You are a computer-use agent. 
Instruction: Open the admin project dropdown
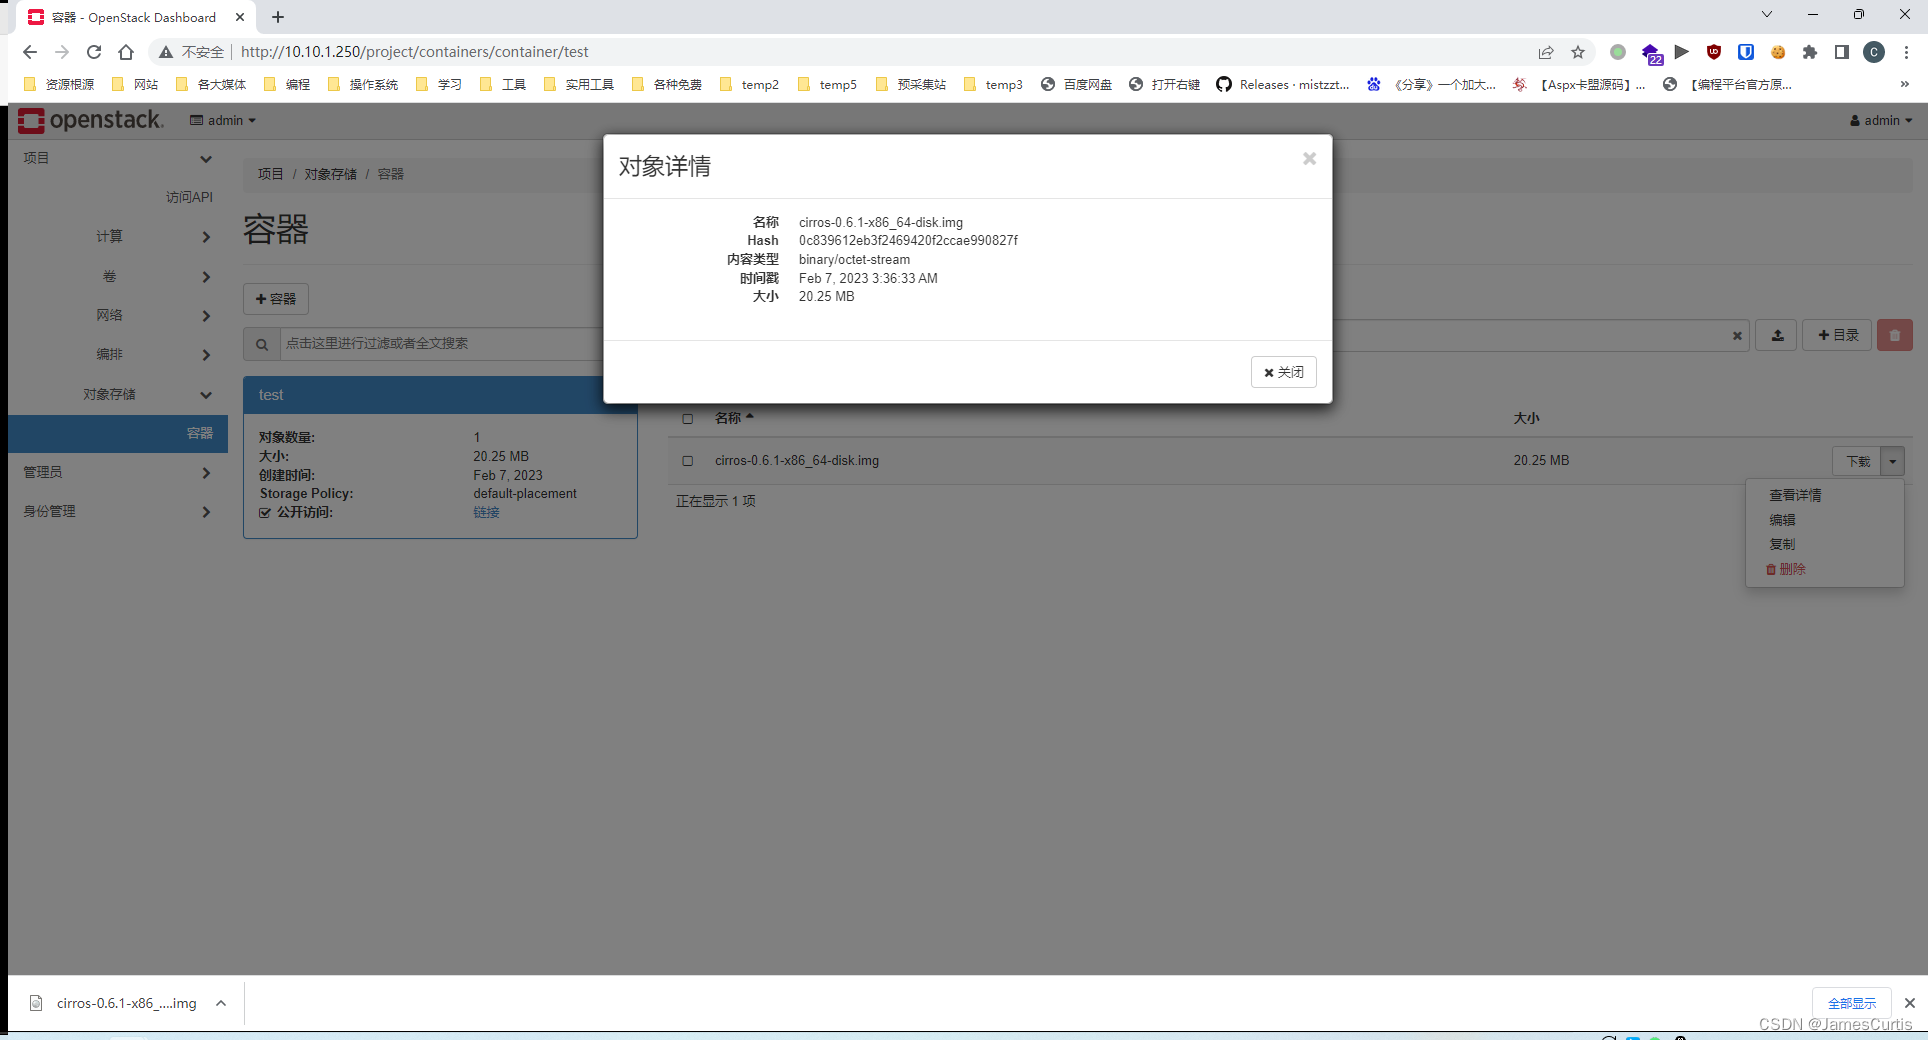(x=223, y=120)
